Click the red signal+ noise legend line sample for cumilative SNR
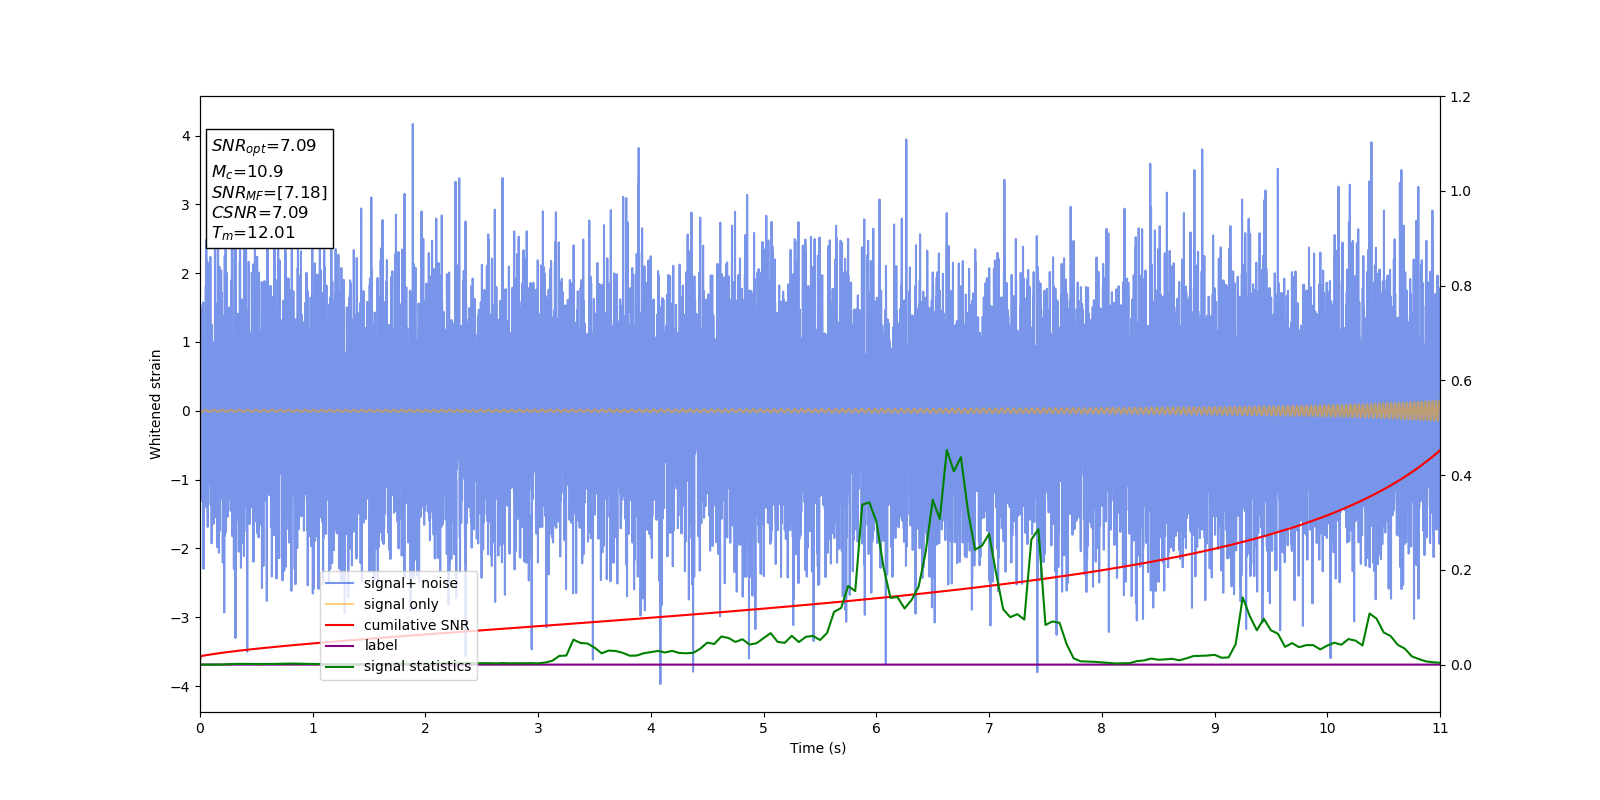The image size is (1600, 800). click(x=340, y=625)
